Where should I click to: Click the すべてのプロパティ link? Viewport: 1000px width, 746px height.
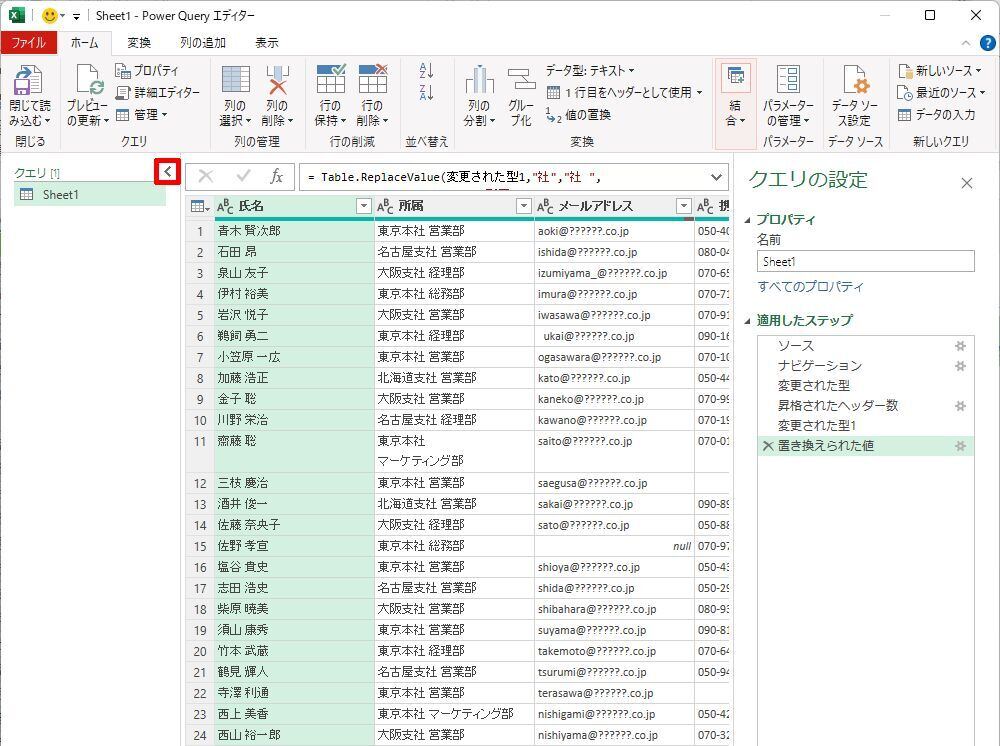810,287
